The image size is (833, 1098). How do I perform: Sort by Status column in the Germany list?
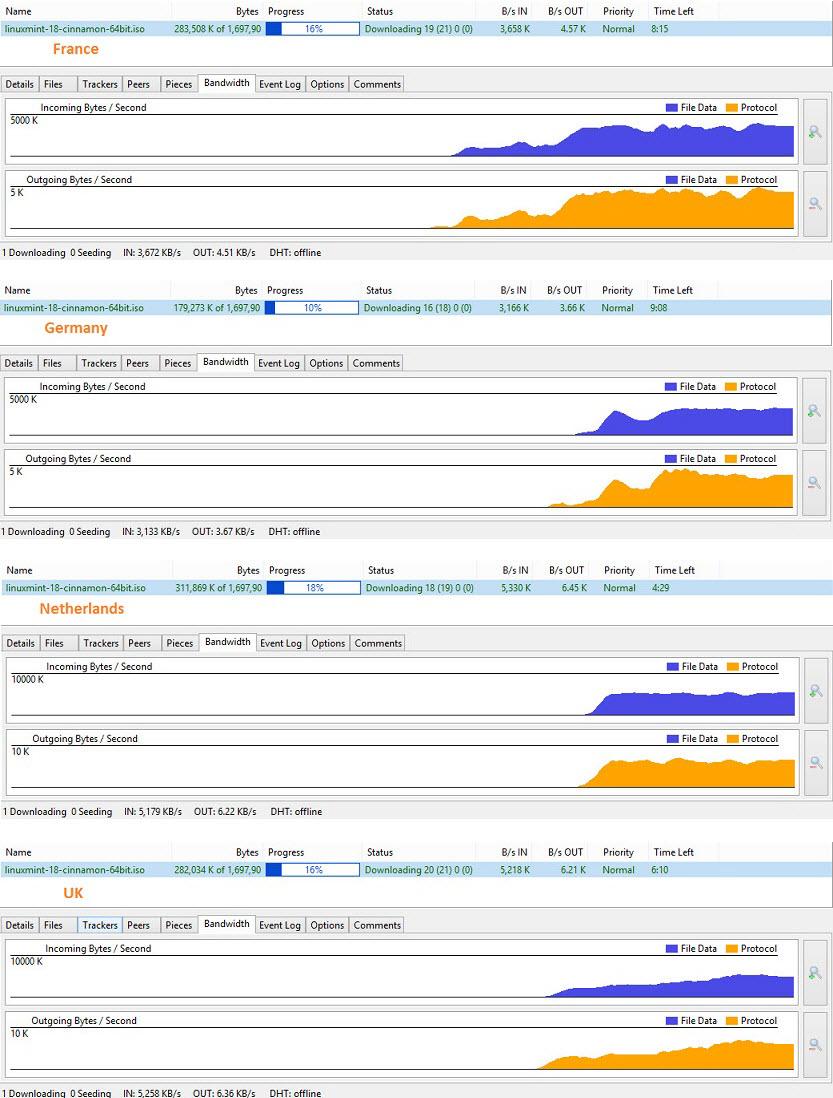(x=417, y=291)
